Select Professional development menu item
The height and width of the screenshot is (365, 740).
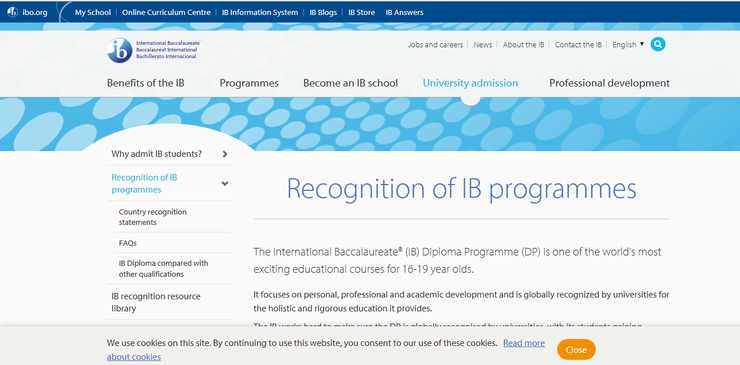pos(609,83)
